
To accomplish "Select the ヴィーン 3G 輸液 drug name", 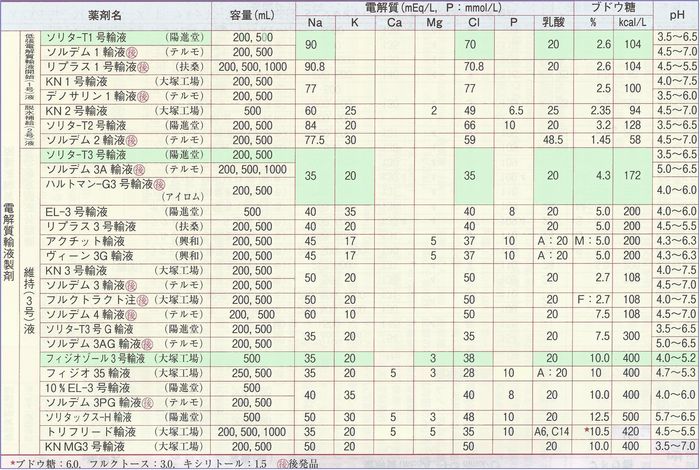I will tap(89, 256).
